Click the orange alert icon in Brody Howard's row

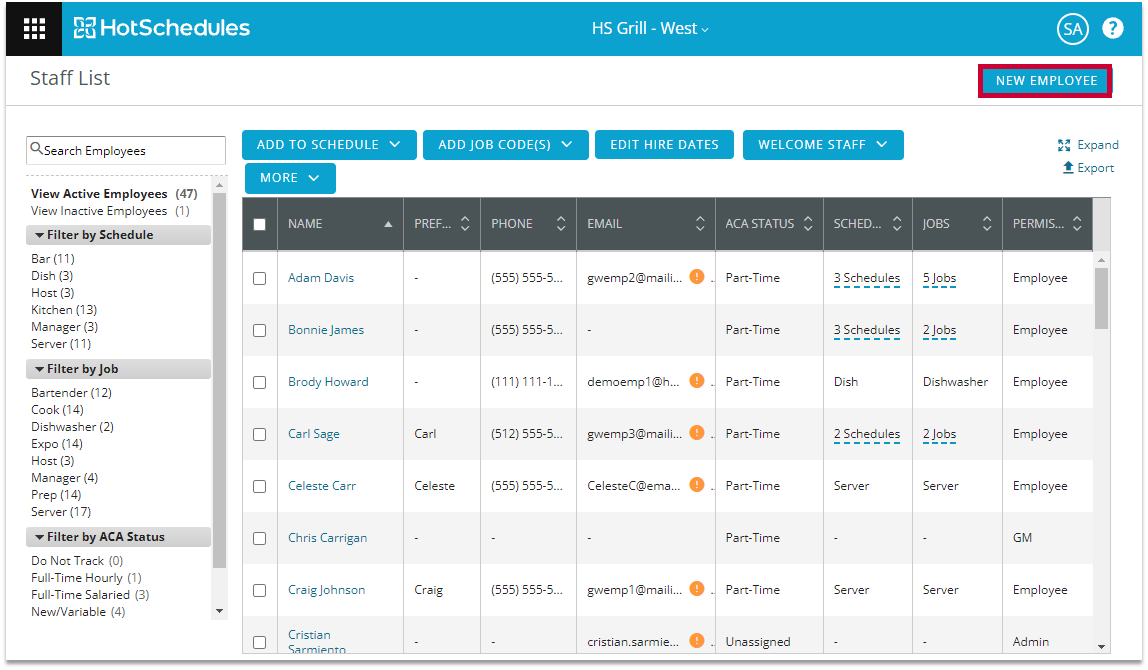(x=697, y=381)
